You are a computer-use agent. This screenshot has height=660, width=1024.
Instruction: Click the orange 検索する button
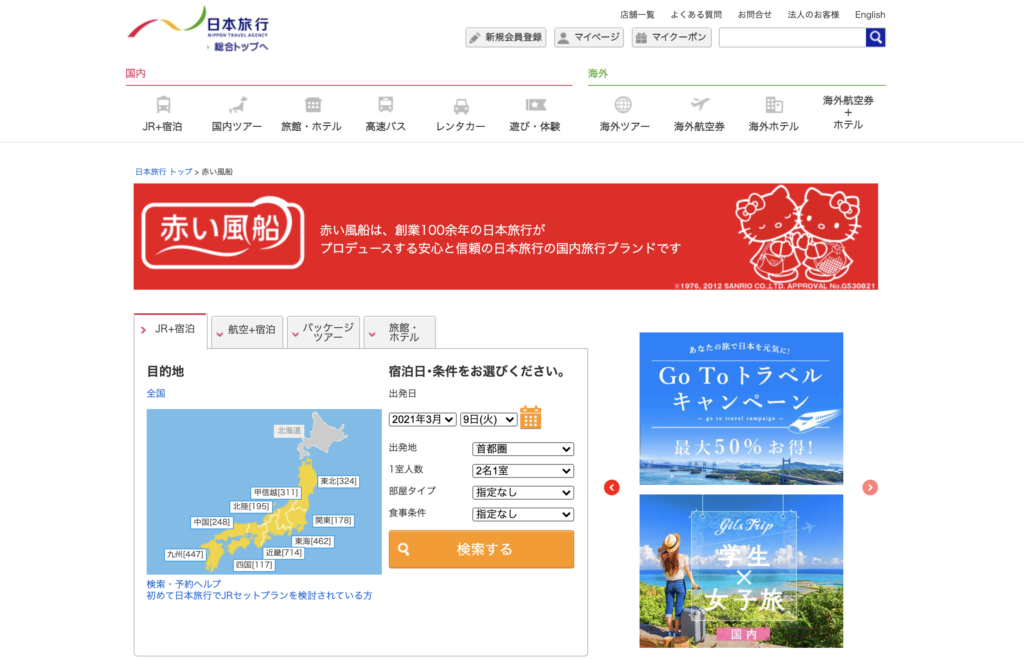pos(481,549)
